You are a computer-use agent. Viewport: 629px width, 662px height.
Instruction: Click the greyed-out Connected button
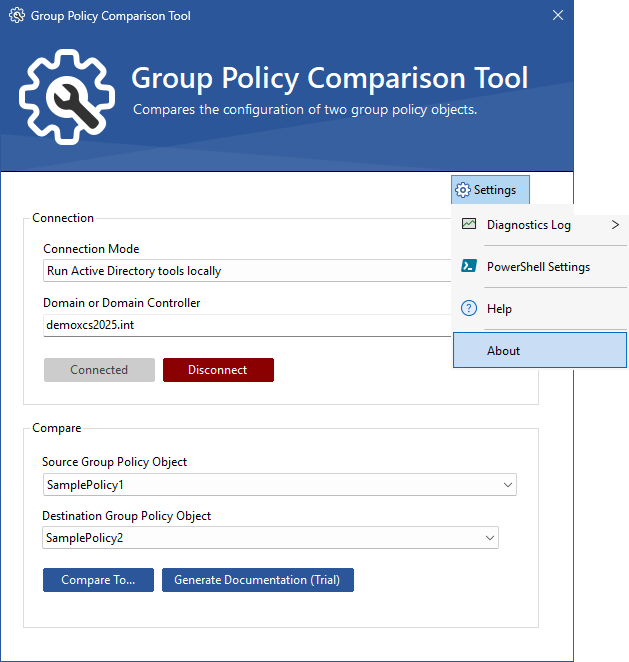click(99, 370)
